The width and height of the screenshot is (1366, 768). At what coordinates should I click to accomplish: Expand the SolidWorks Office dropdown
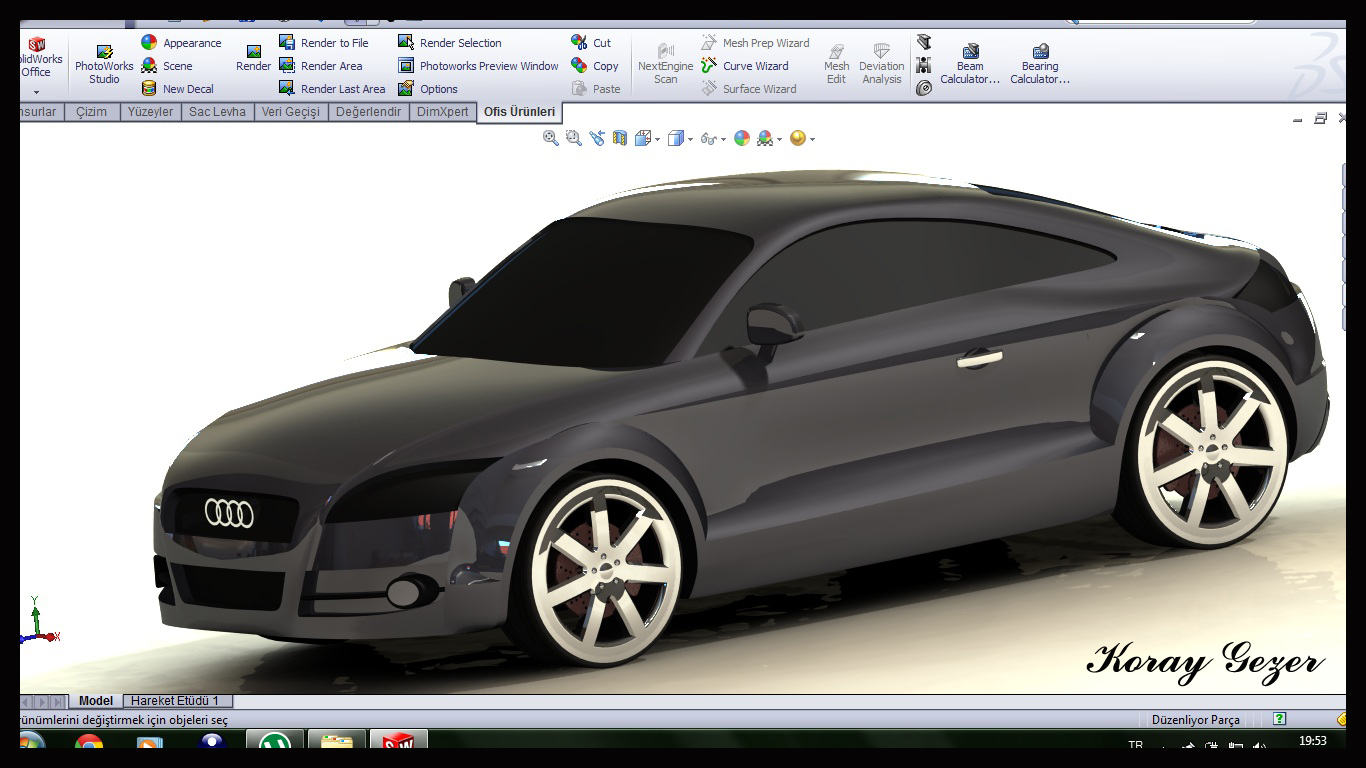point(36,92)
